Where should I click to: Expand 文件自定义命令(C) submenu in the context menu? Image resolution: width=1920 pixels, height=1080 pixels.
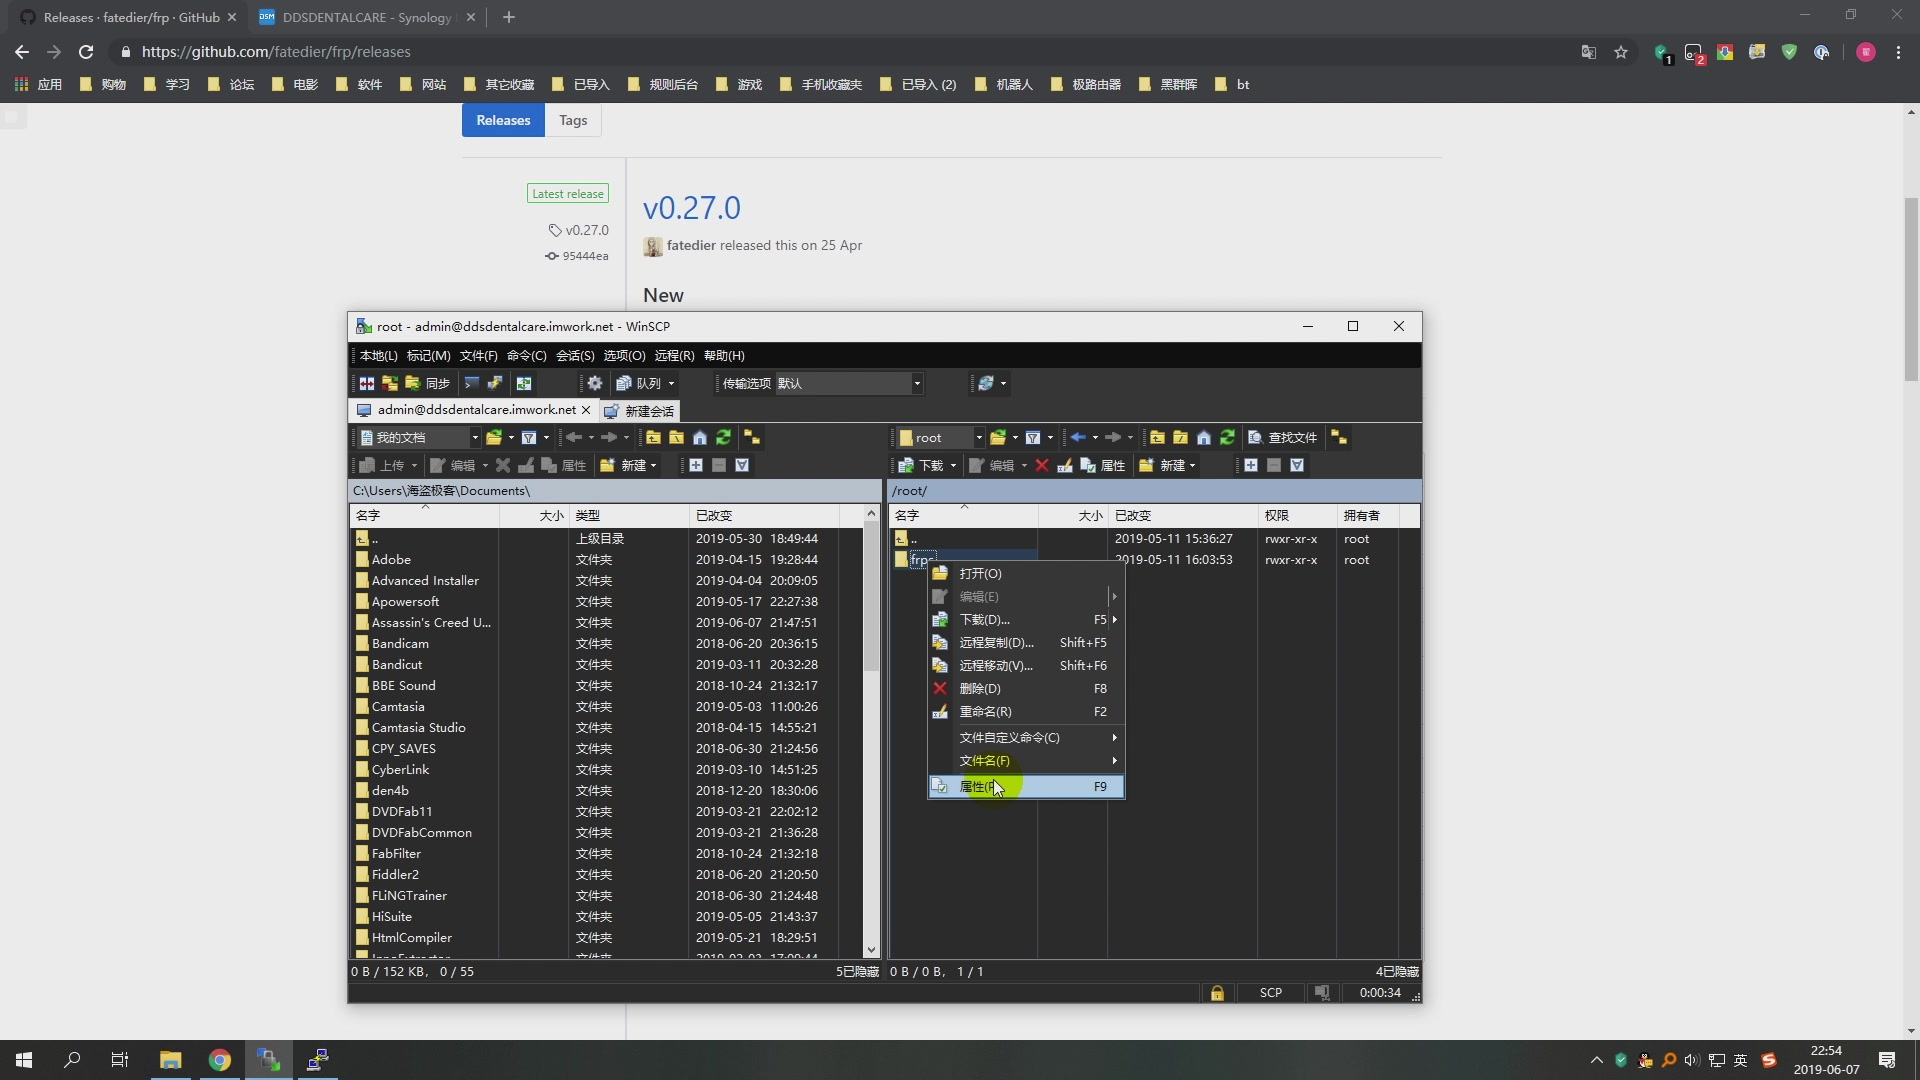[1026, 737]
